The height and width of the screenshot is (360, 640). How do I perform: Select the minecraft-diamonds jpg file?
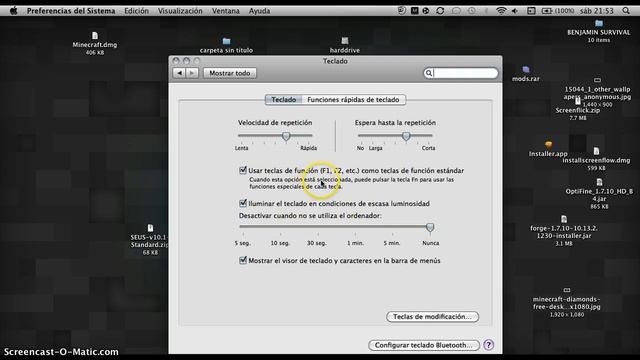(567, 302)
